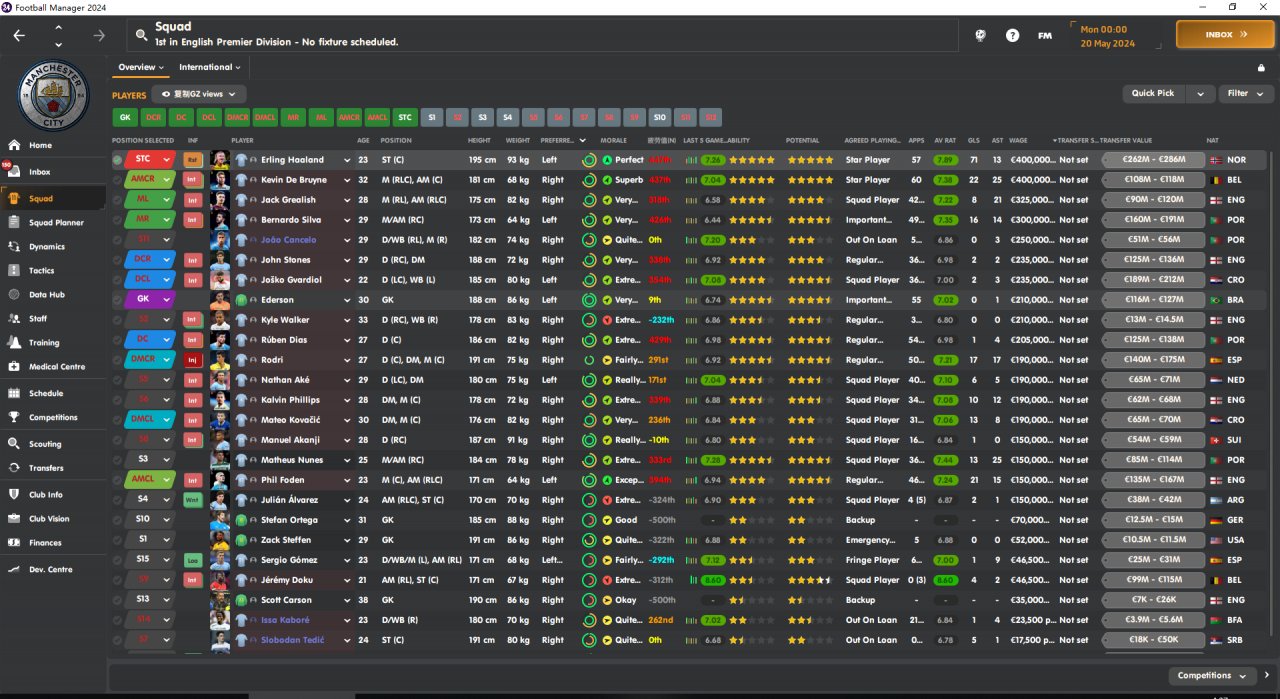This screenshot has height=699, width=1280.
Task: Toggle the selection tick for Jérémy Doku
Action: coord(117,580)
